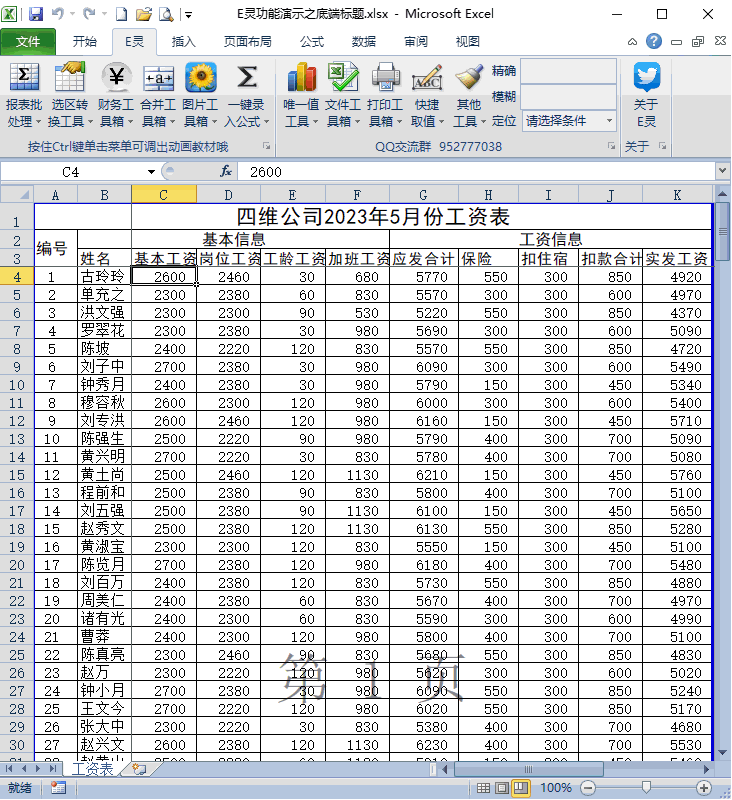732x800 pixels.
Task: Click the 快捷取值 ABC icon
Action: click(427, 78)
